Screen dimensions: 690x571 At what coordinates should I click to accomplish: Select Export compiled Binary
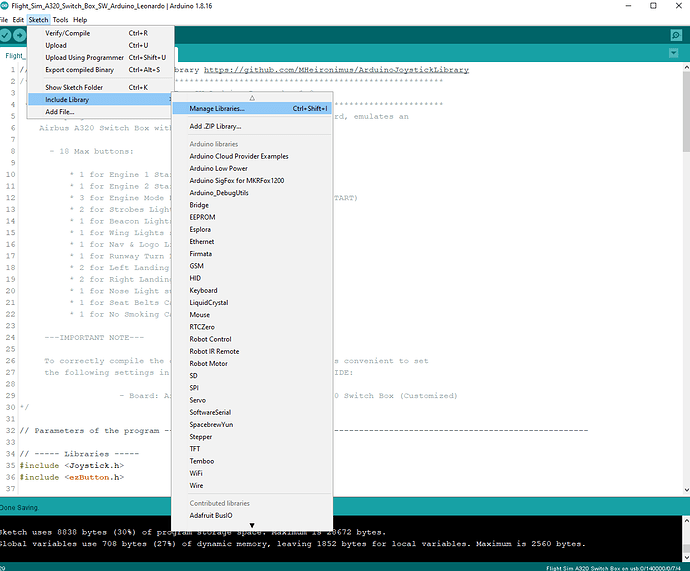[x=101, y=70]
